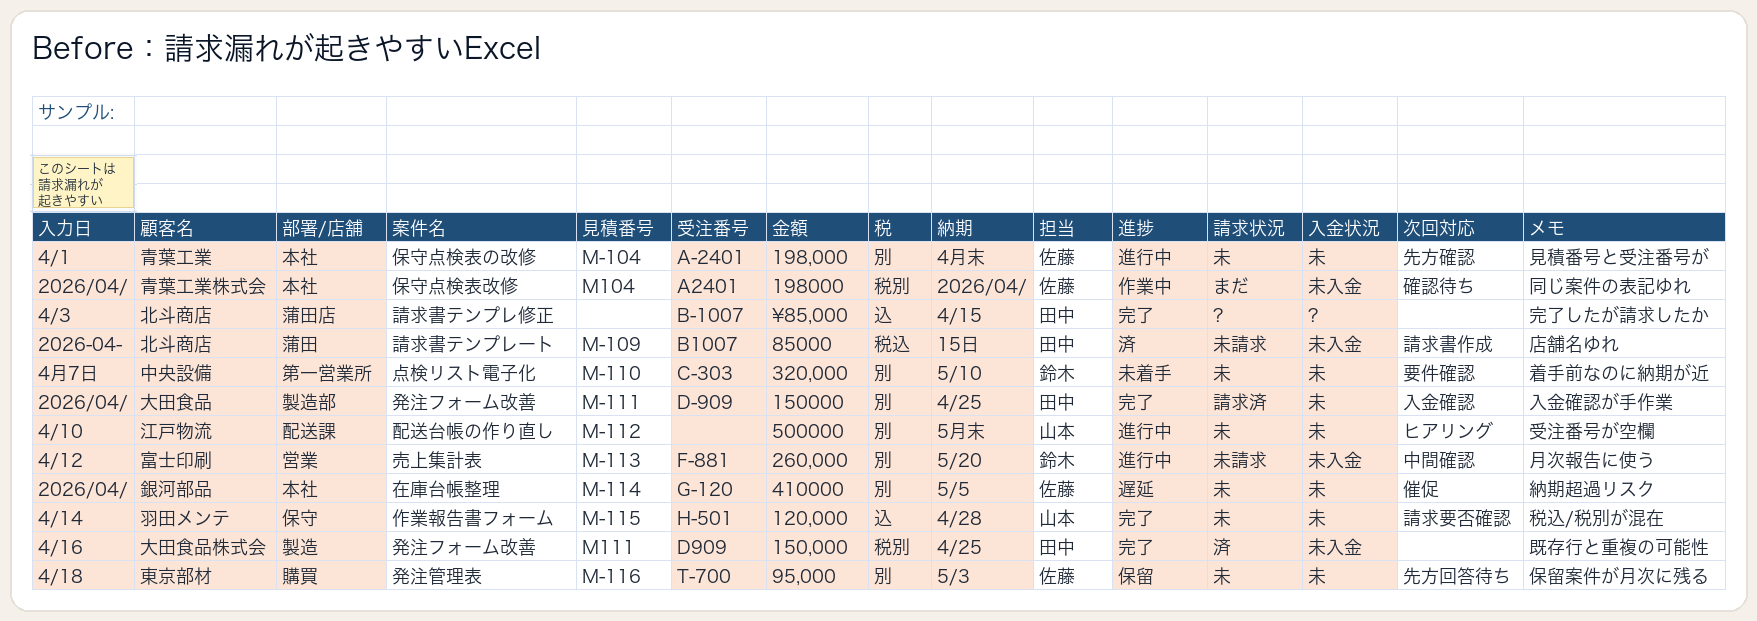
Task: Select project cell 在庫台帳整理
Action: [481, 489]
